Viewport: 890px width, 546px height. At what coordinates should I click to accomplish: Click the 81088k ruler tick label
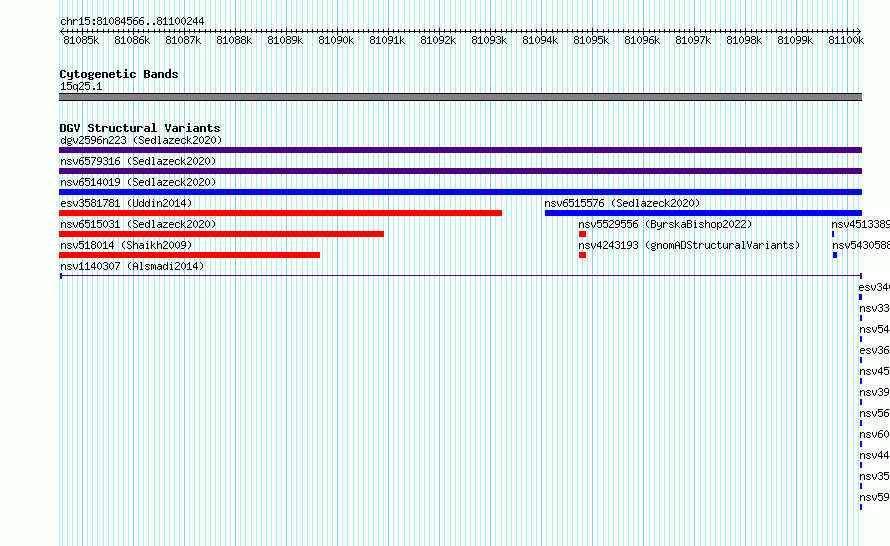pyautogui.click(x=234, y=40)
